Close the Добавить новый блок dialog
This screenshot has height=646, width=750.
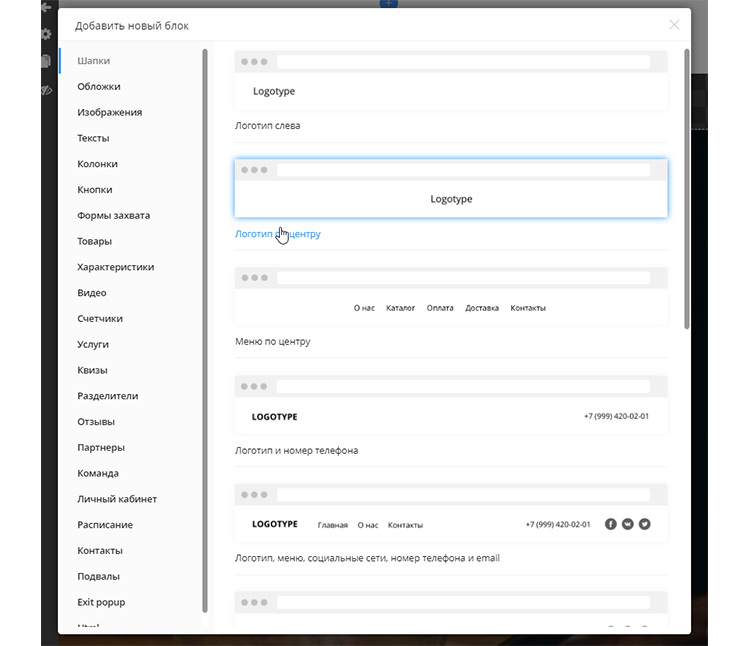(674, 25)
